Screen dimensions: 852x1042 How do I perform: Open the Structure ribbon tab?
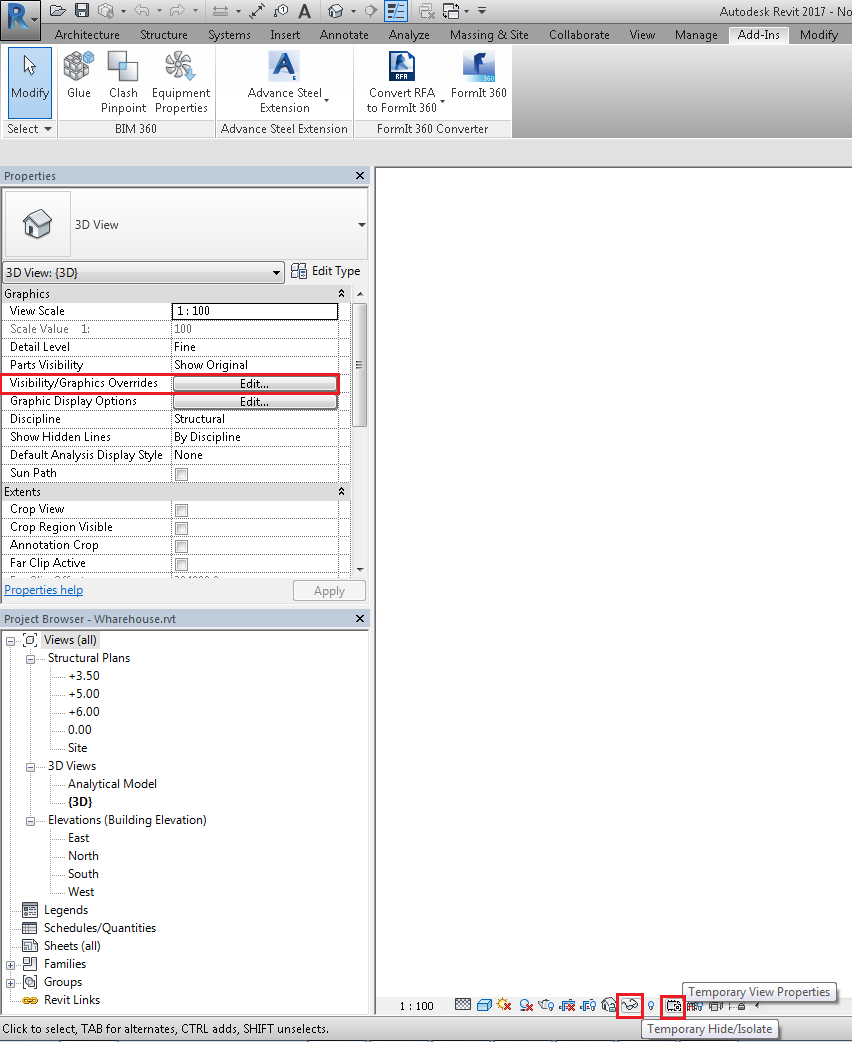pyautogui.click(x=163, y=35)
